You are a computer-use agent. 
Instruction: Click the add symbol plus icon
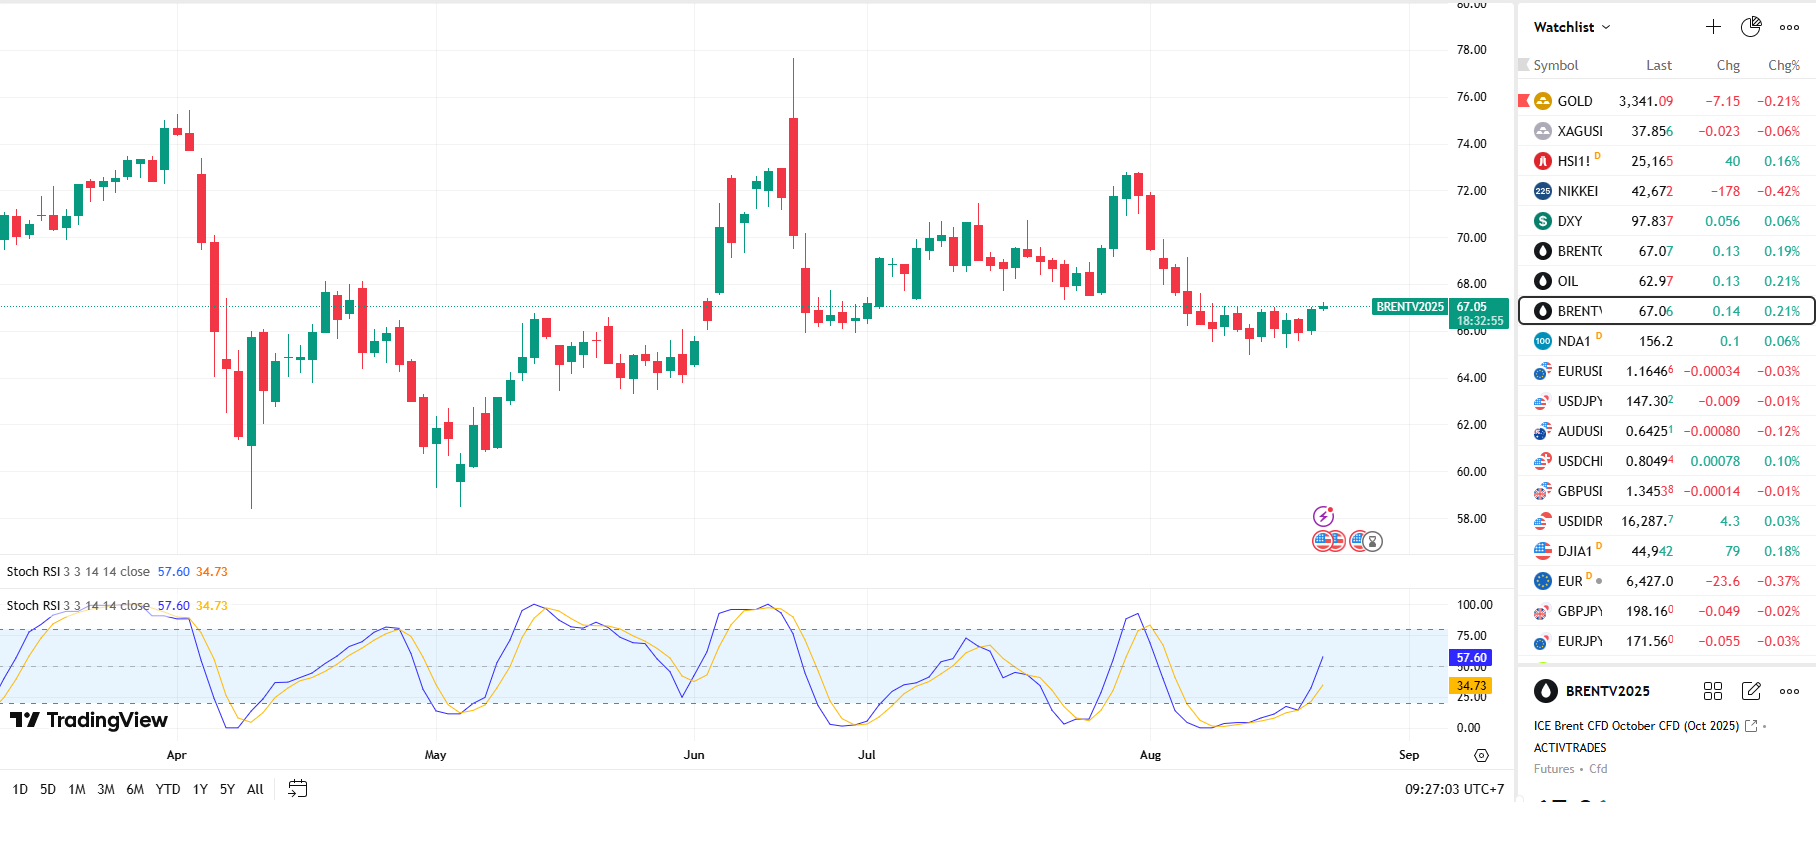pyautogui.click(x=1713, y=27)
